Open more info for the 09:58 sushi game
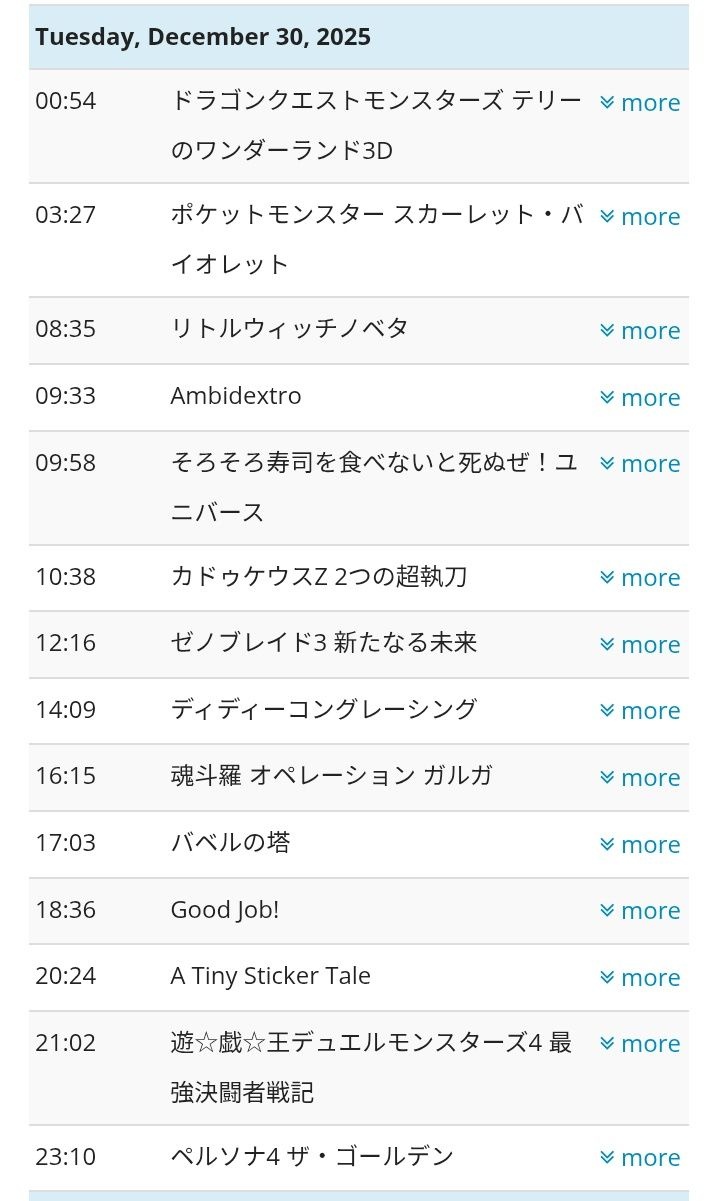The width and height of the screenshot is (719, 1201). [x=640, y=464]
